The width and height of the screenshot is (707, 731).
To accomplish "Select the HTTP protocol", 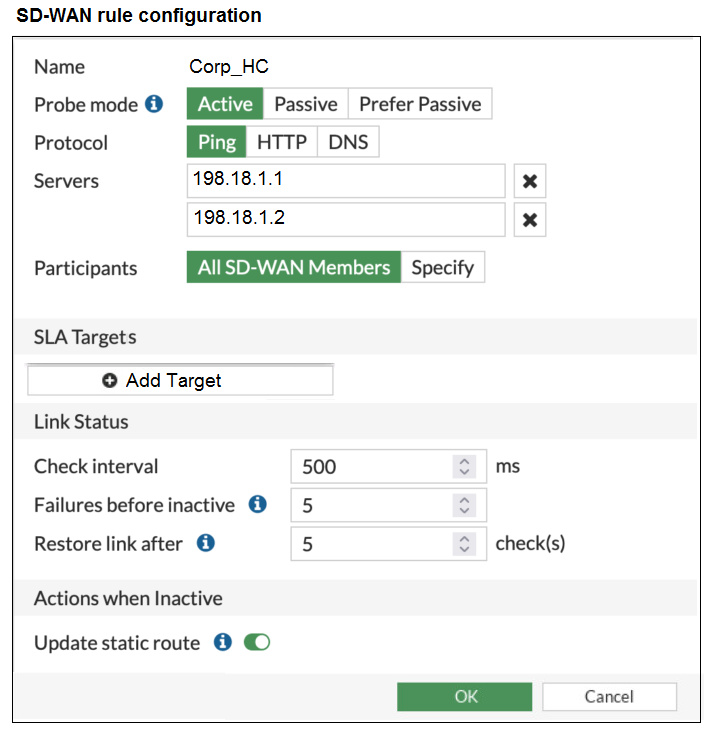I will coord(282,142).
